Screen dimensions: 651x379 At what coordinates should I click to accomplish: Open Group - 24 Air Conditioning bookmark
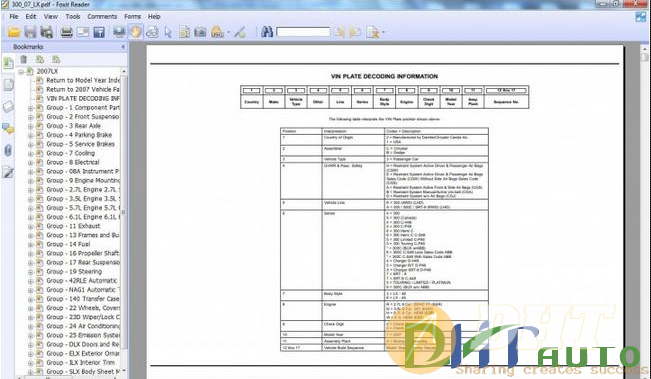pos(83,326)
